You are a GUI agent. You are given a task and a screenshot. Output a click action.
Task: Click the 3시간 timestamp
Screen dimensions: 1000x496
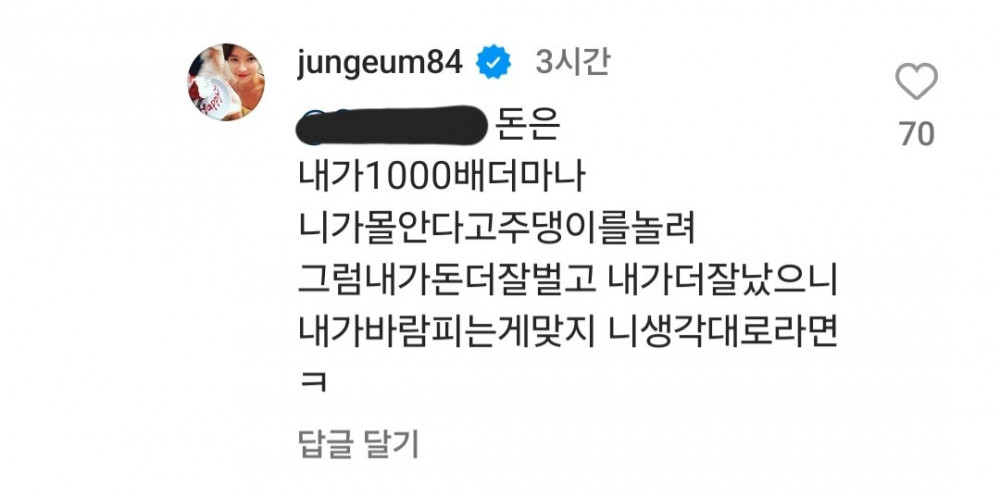click(x=573, y=62)
